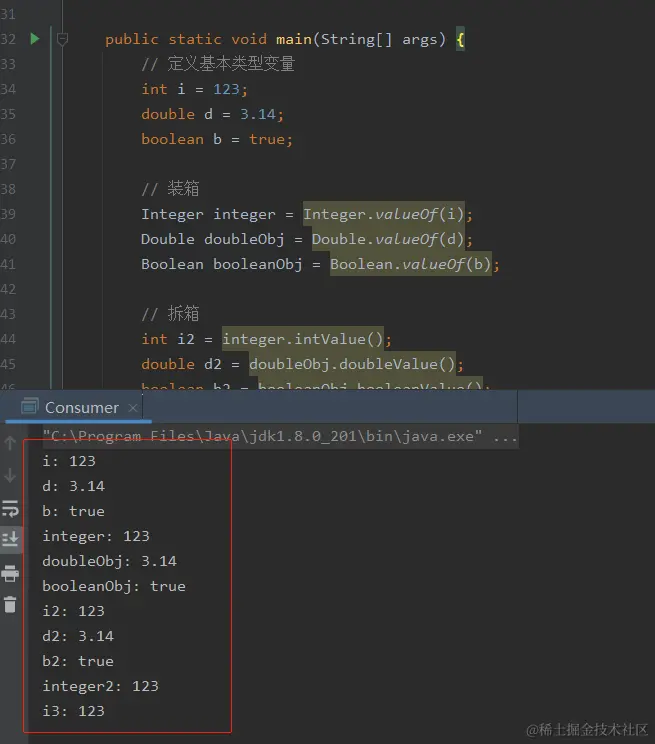Click integer.intValue() expression
This screenshot has width=655, height=744.
pos(303,339)
